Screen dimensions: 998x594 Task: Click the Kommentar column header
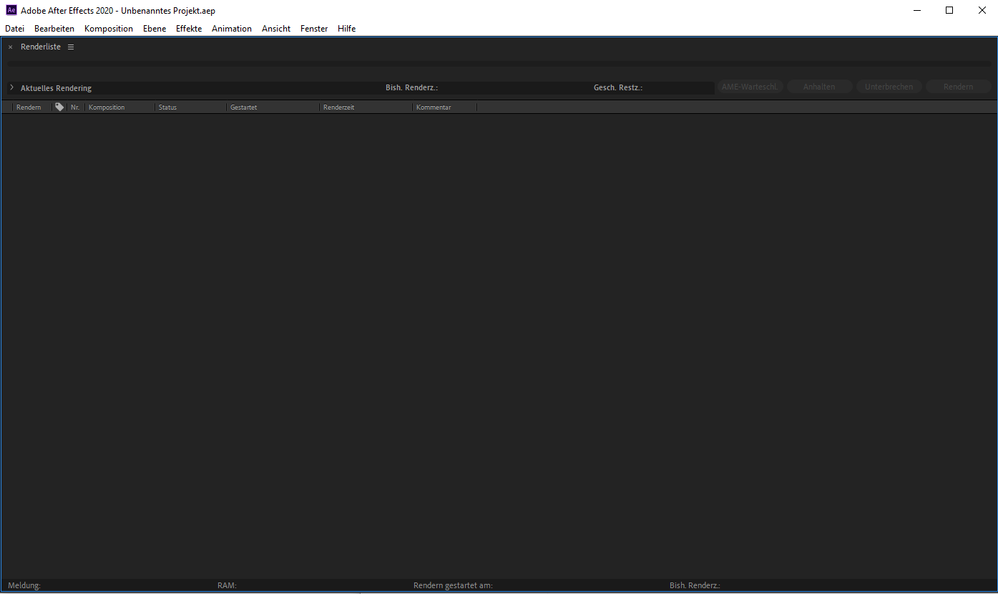[433, 107]
